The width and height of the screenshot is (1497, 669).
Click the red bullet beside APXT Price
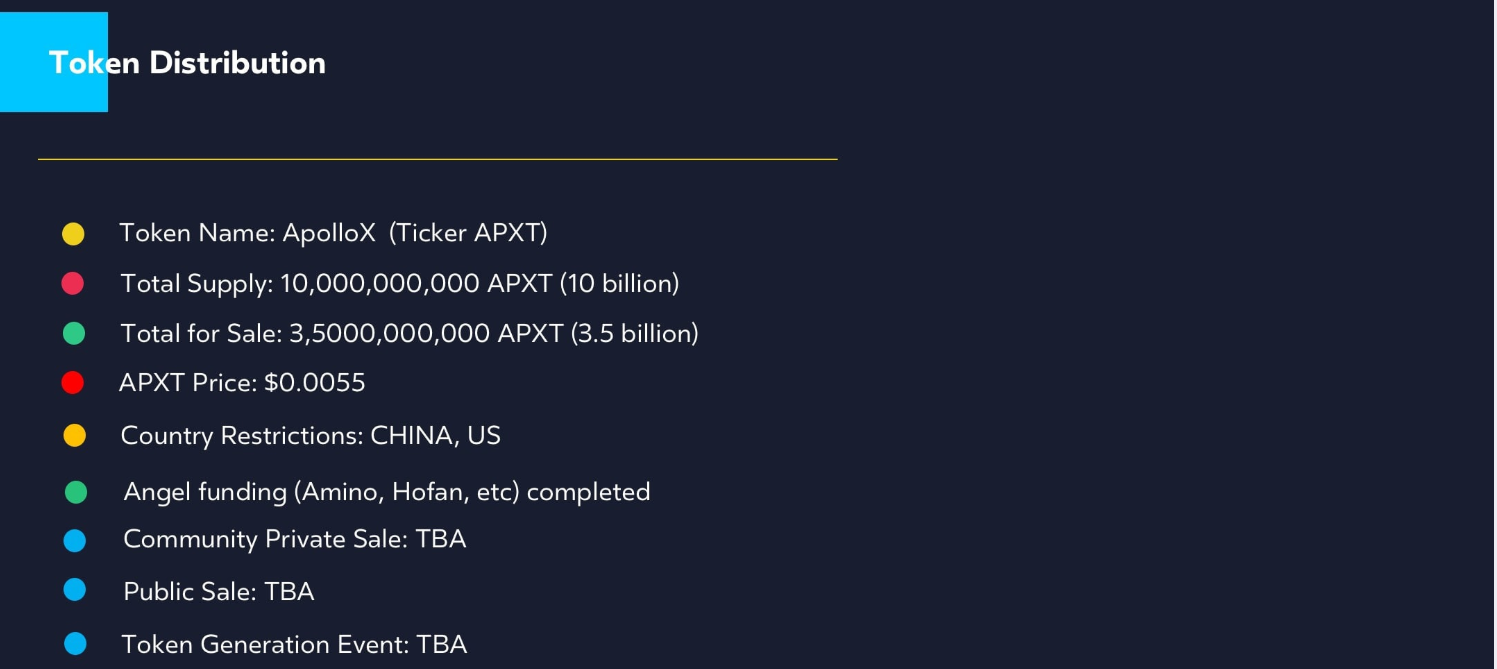[x=72, y=382]
